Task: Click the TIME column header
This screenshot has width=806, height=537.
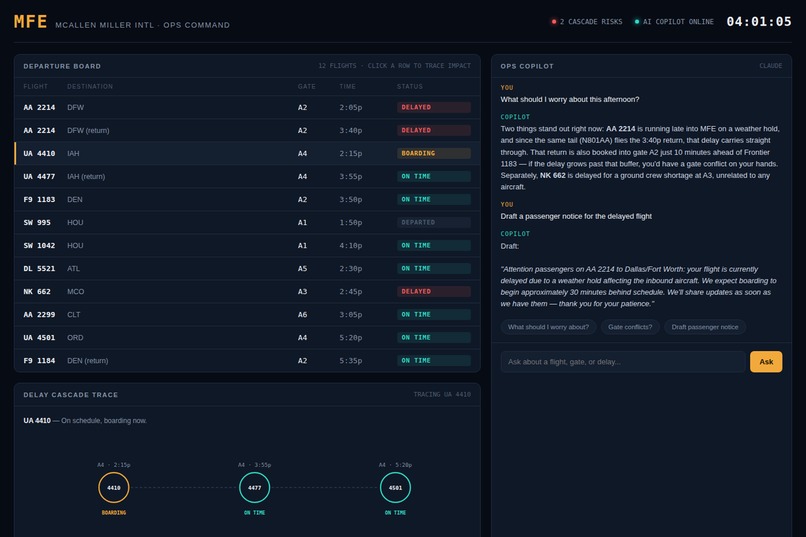Action: [347, 86]
